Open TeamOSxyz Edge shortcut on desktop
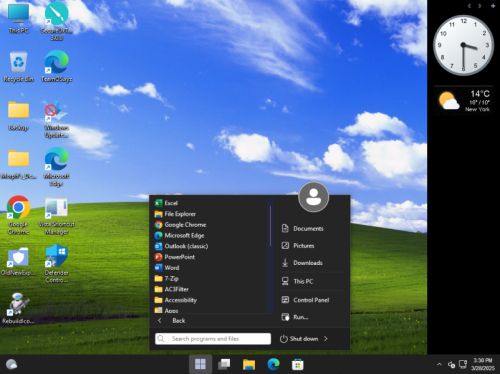Image resolution: width=500 pixels, height=374 pixels. 57,67
